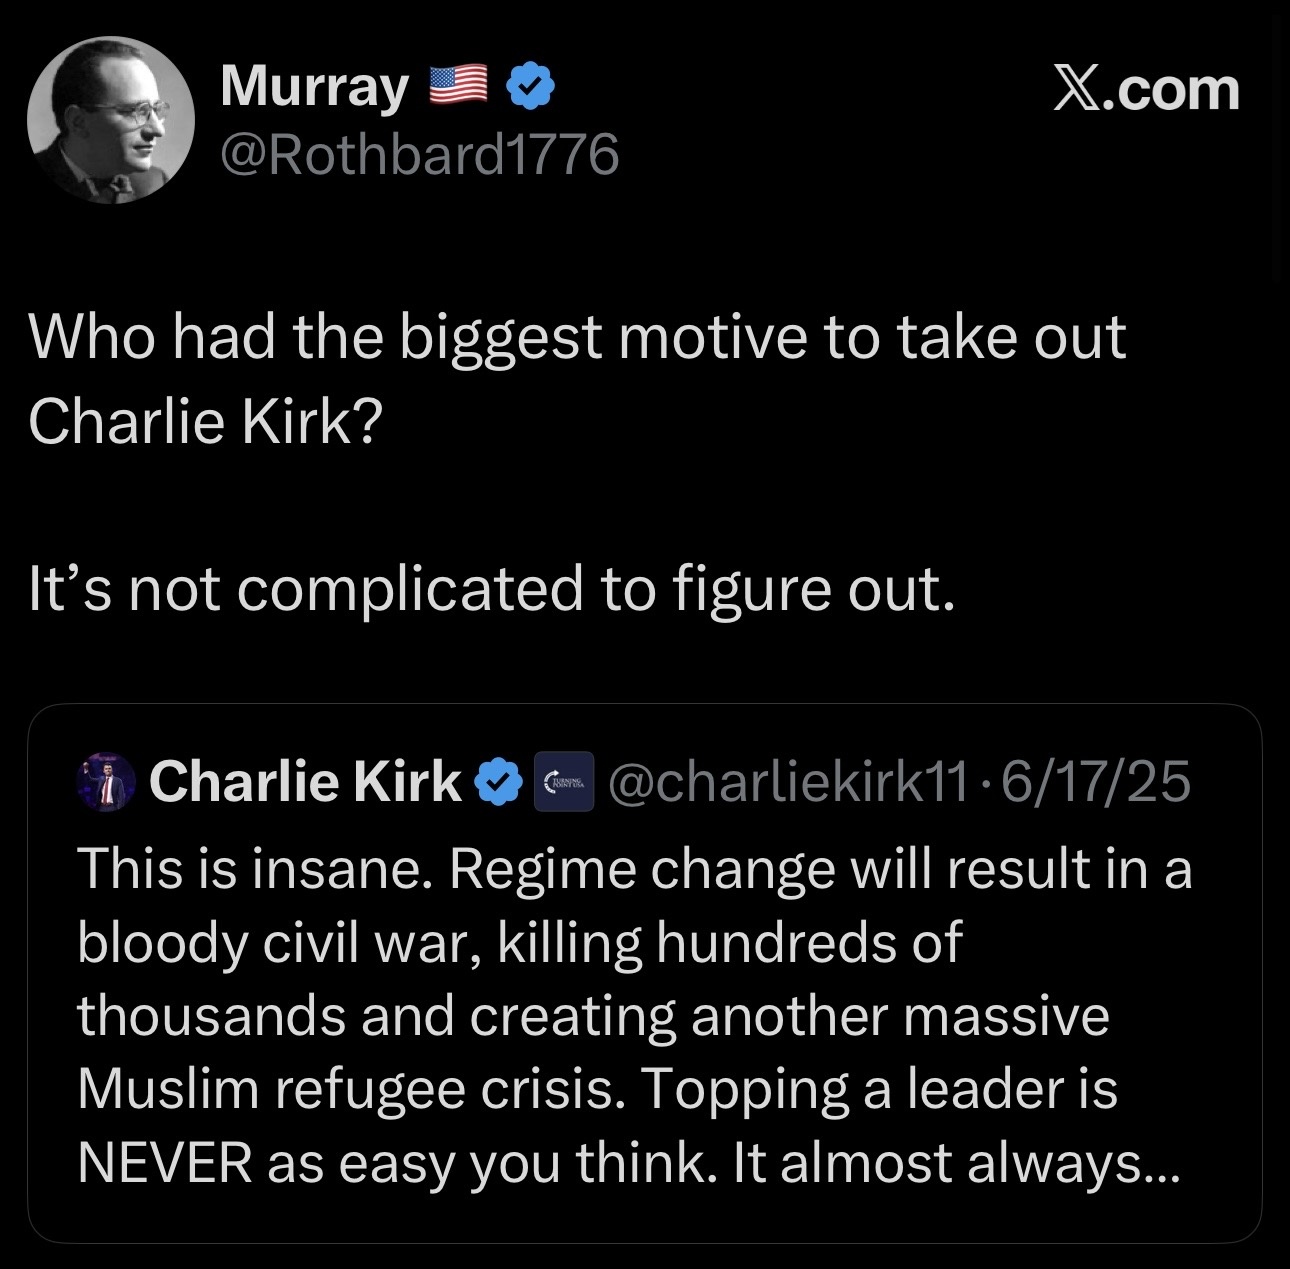Open the @charliekirk11 handle

pos(788,781)
